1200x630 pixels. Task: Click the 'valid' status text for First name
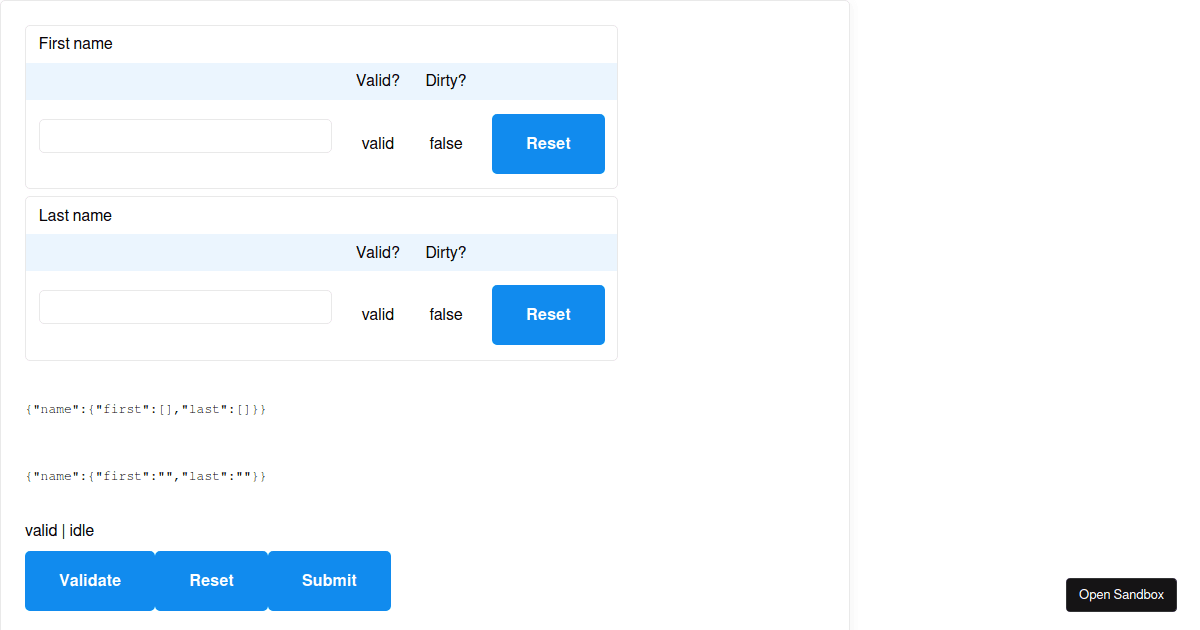378,143
